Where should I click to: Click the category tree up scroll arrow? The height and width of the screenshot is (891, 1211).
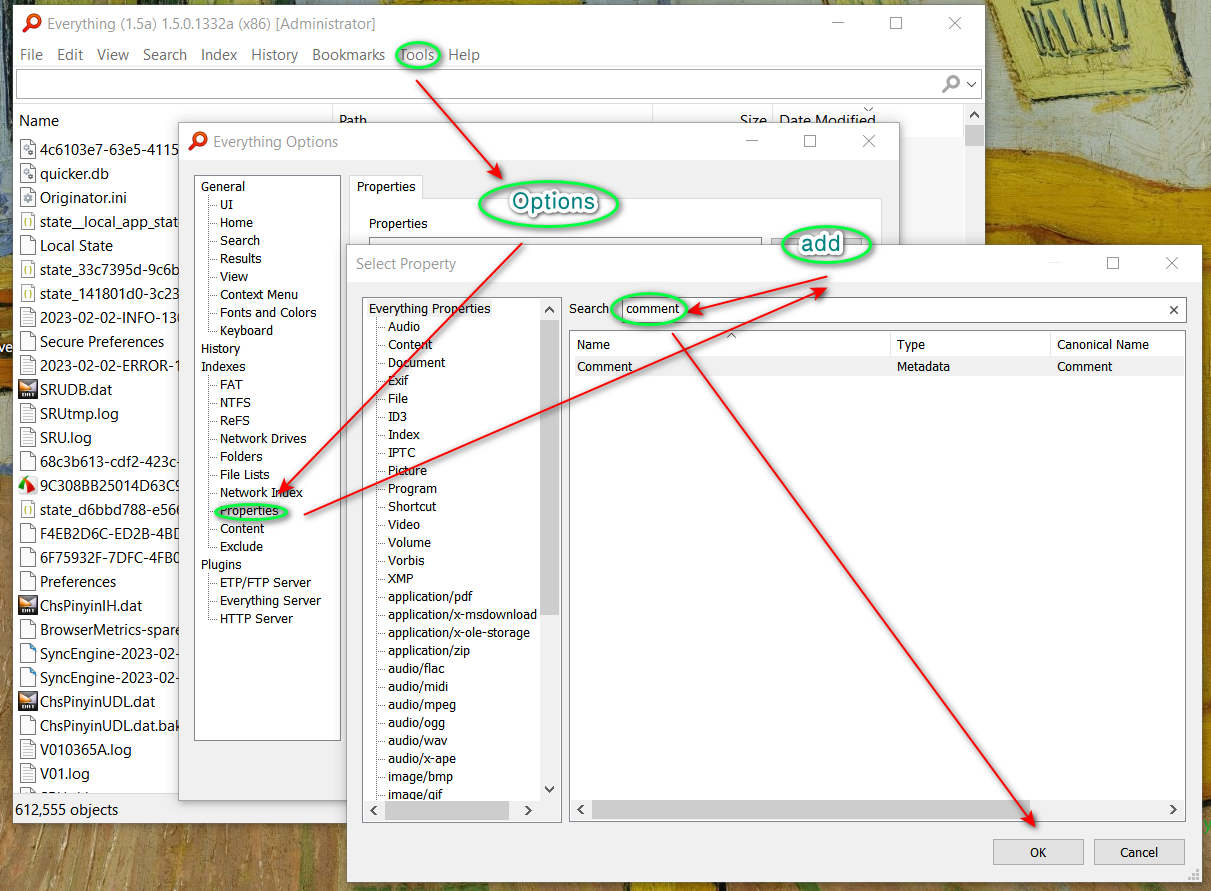pyautogui.click(x=550, y=309)
